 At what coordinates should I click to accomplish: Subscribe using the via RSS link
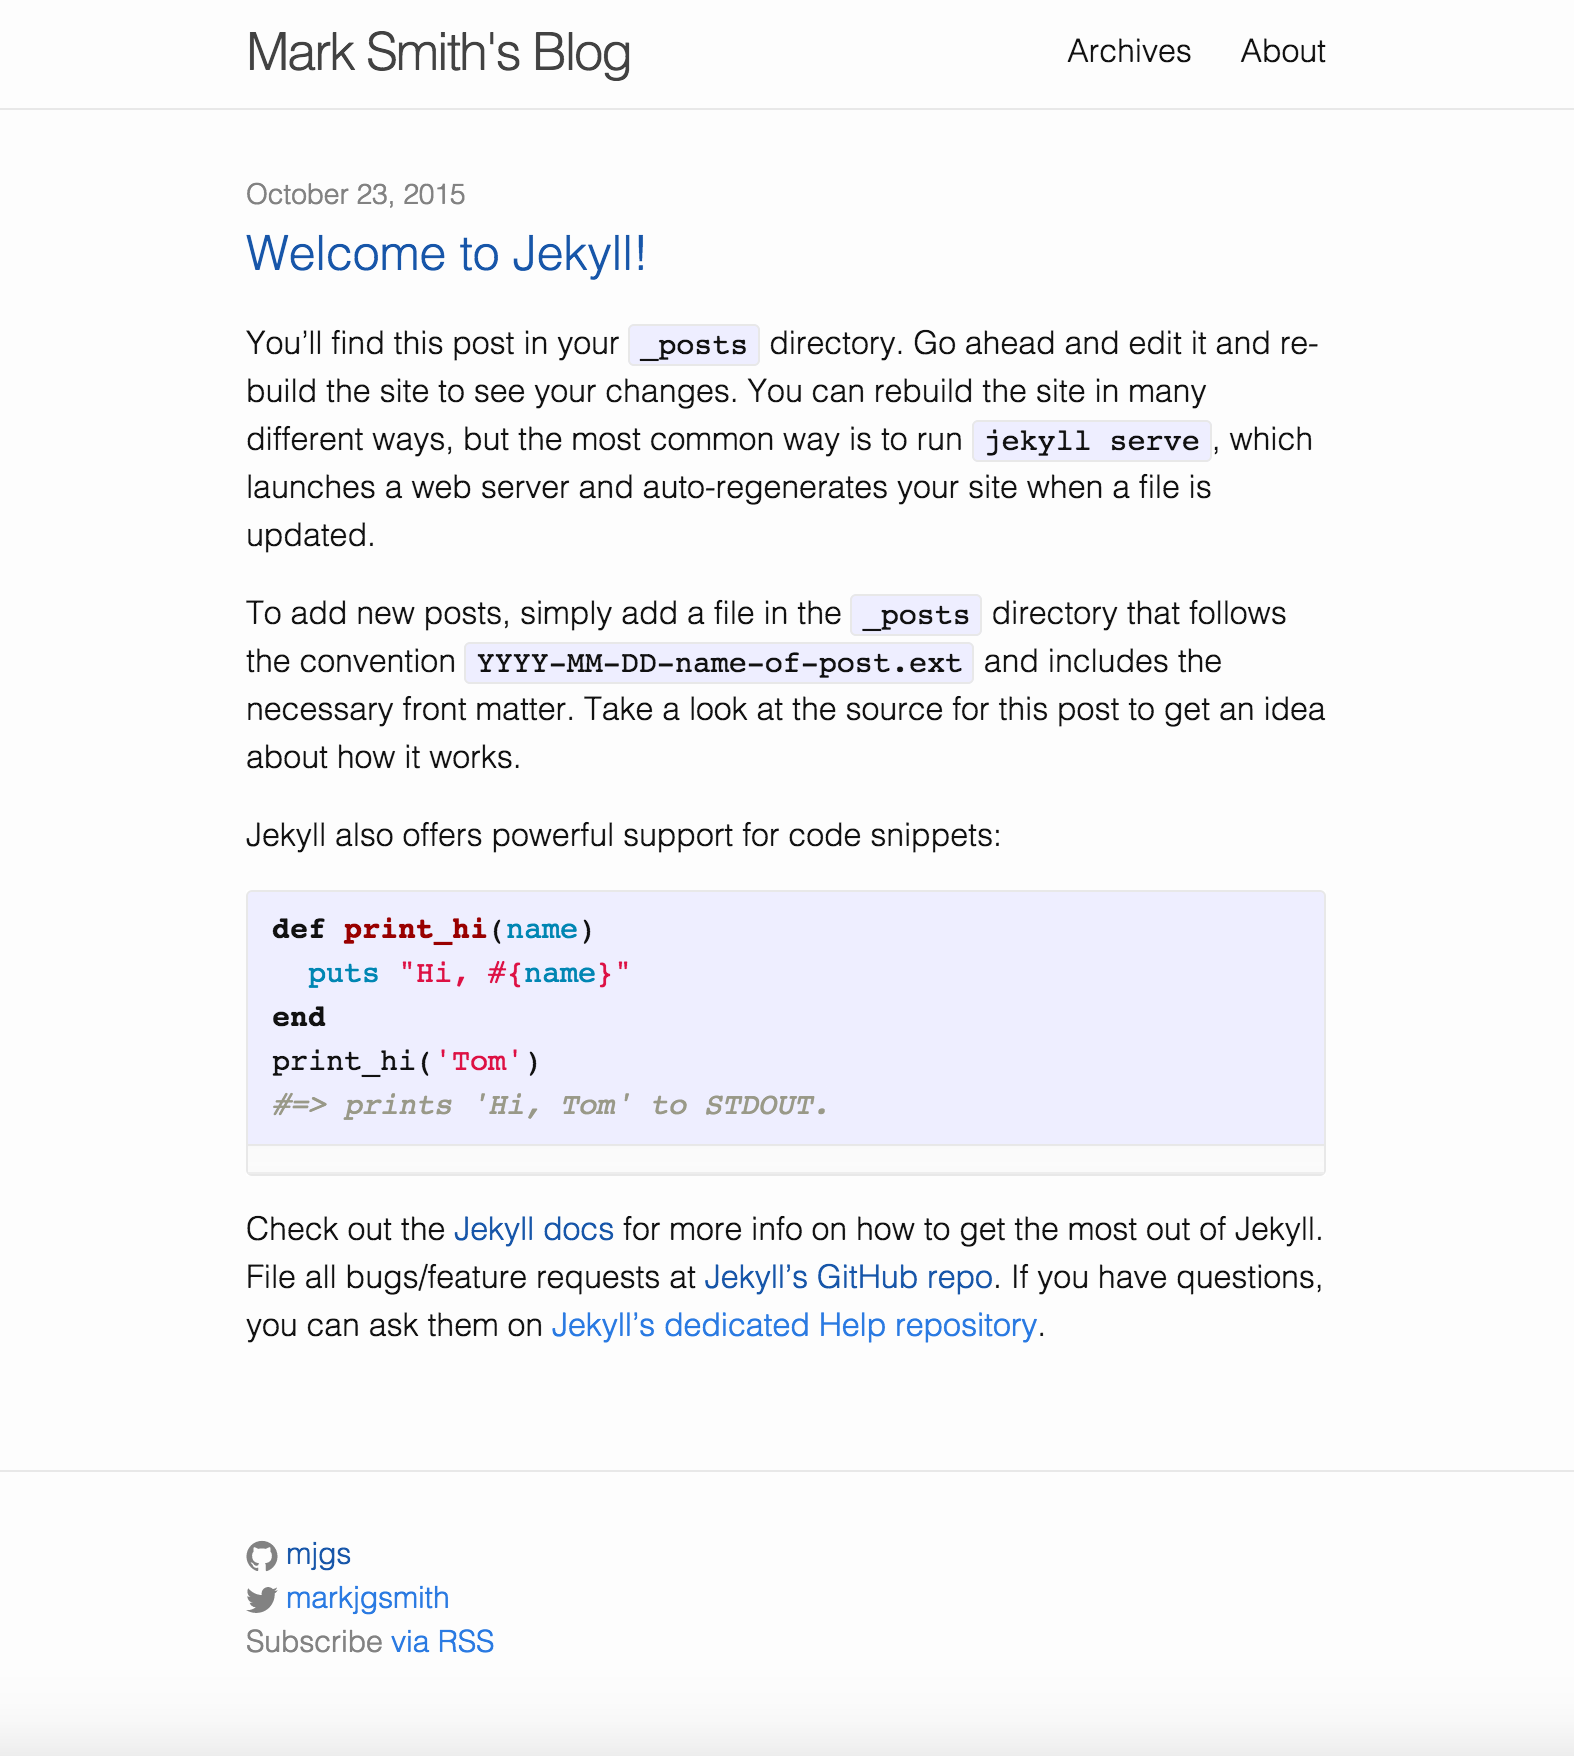(x=442, y=1642)
